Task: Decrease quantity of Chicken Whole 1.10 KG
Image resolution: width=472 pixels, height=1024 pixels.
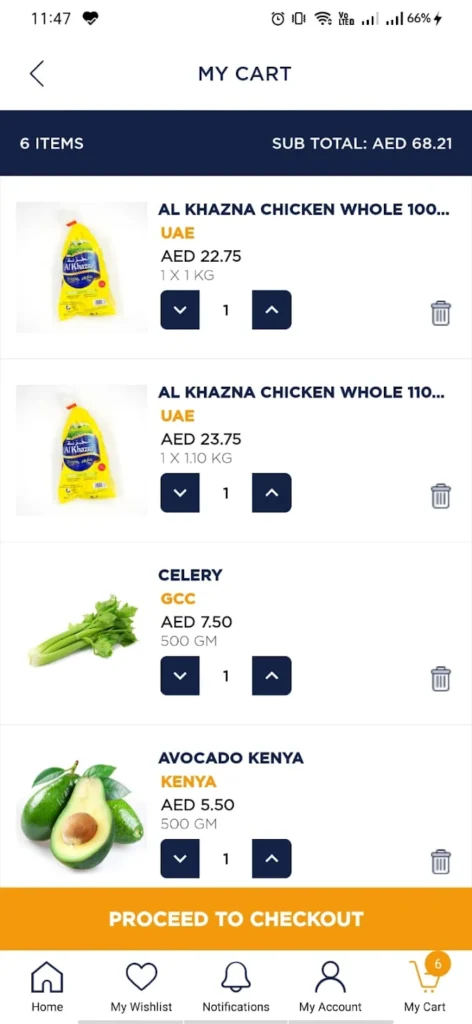Action: tap(180, 493)
